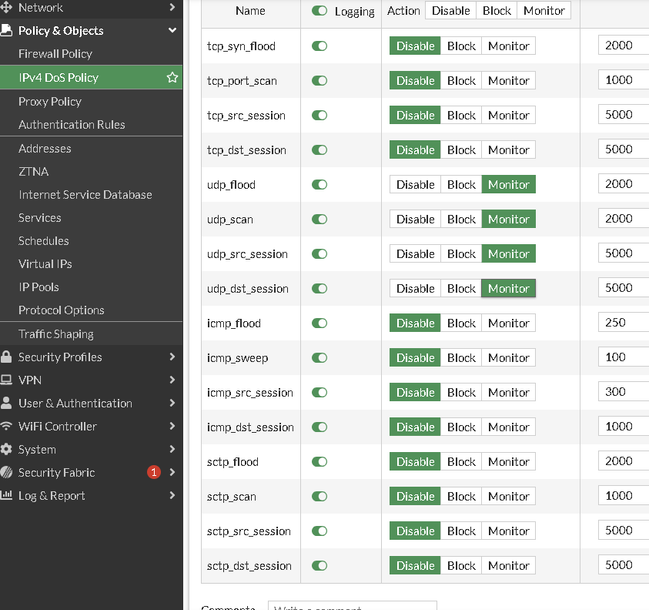Set tcp_port_scan action to Monitor
Screen dimensions: 649x610
pos(508,81)
